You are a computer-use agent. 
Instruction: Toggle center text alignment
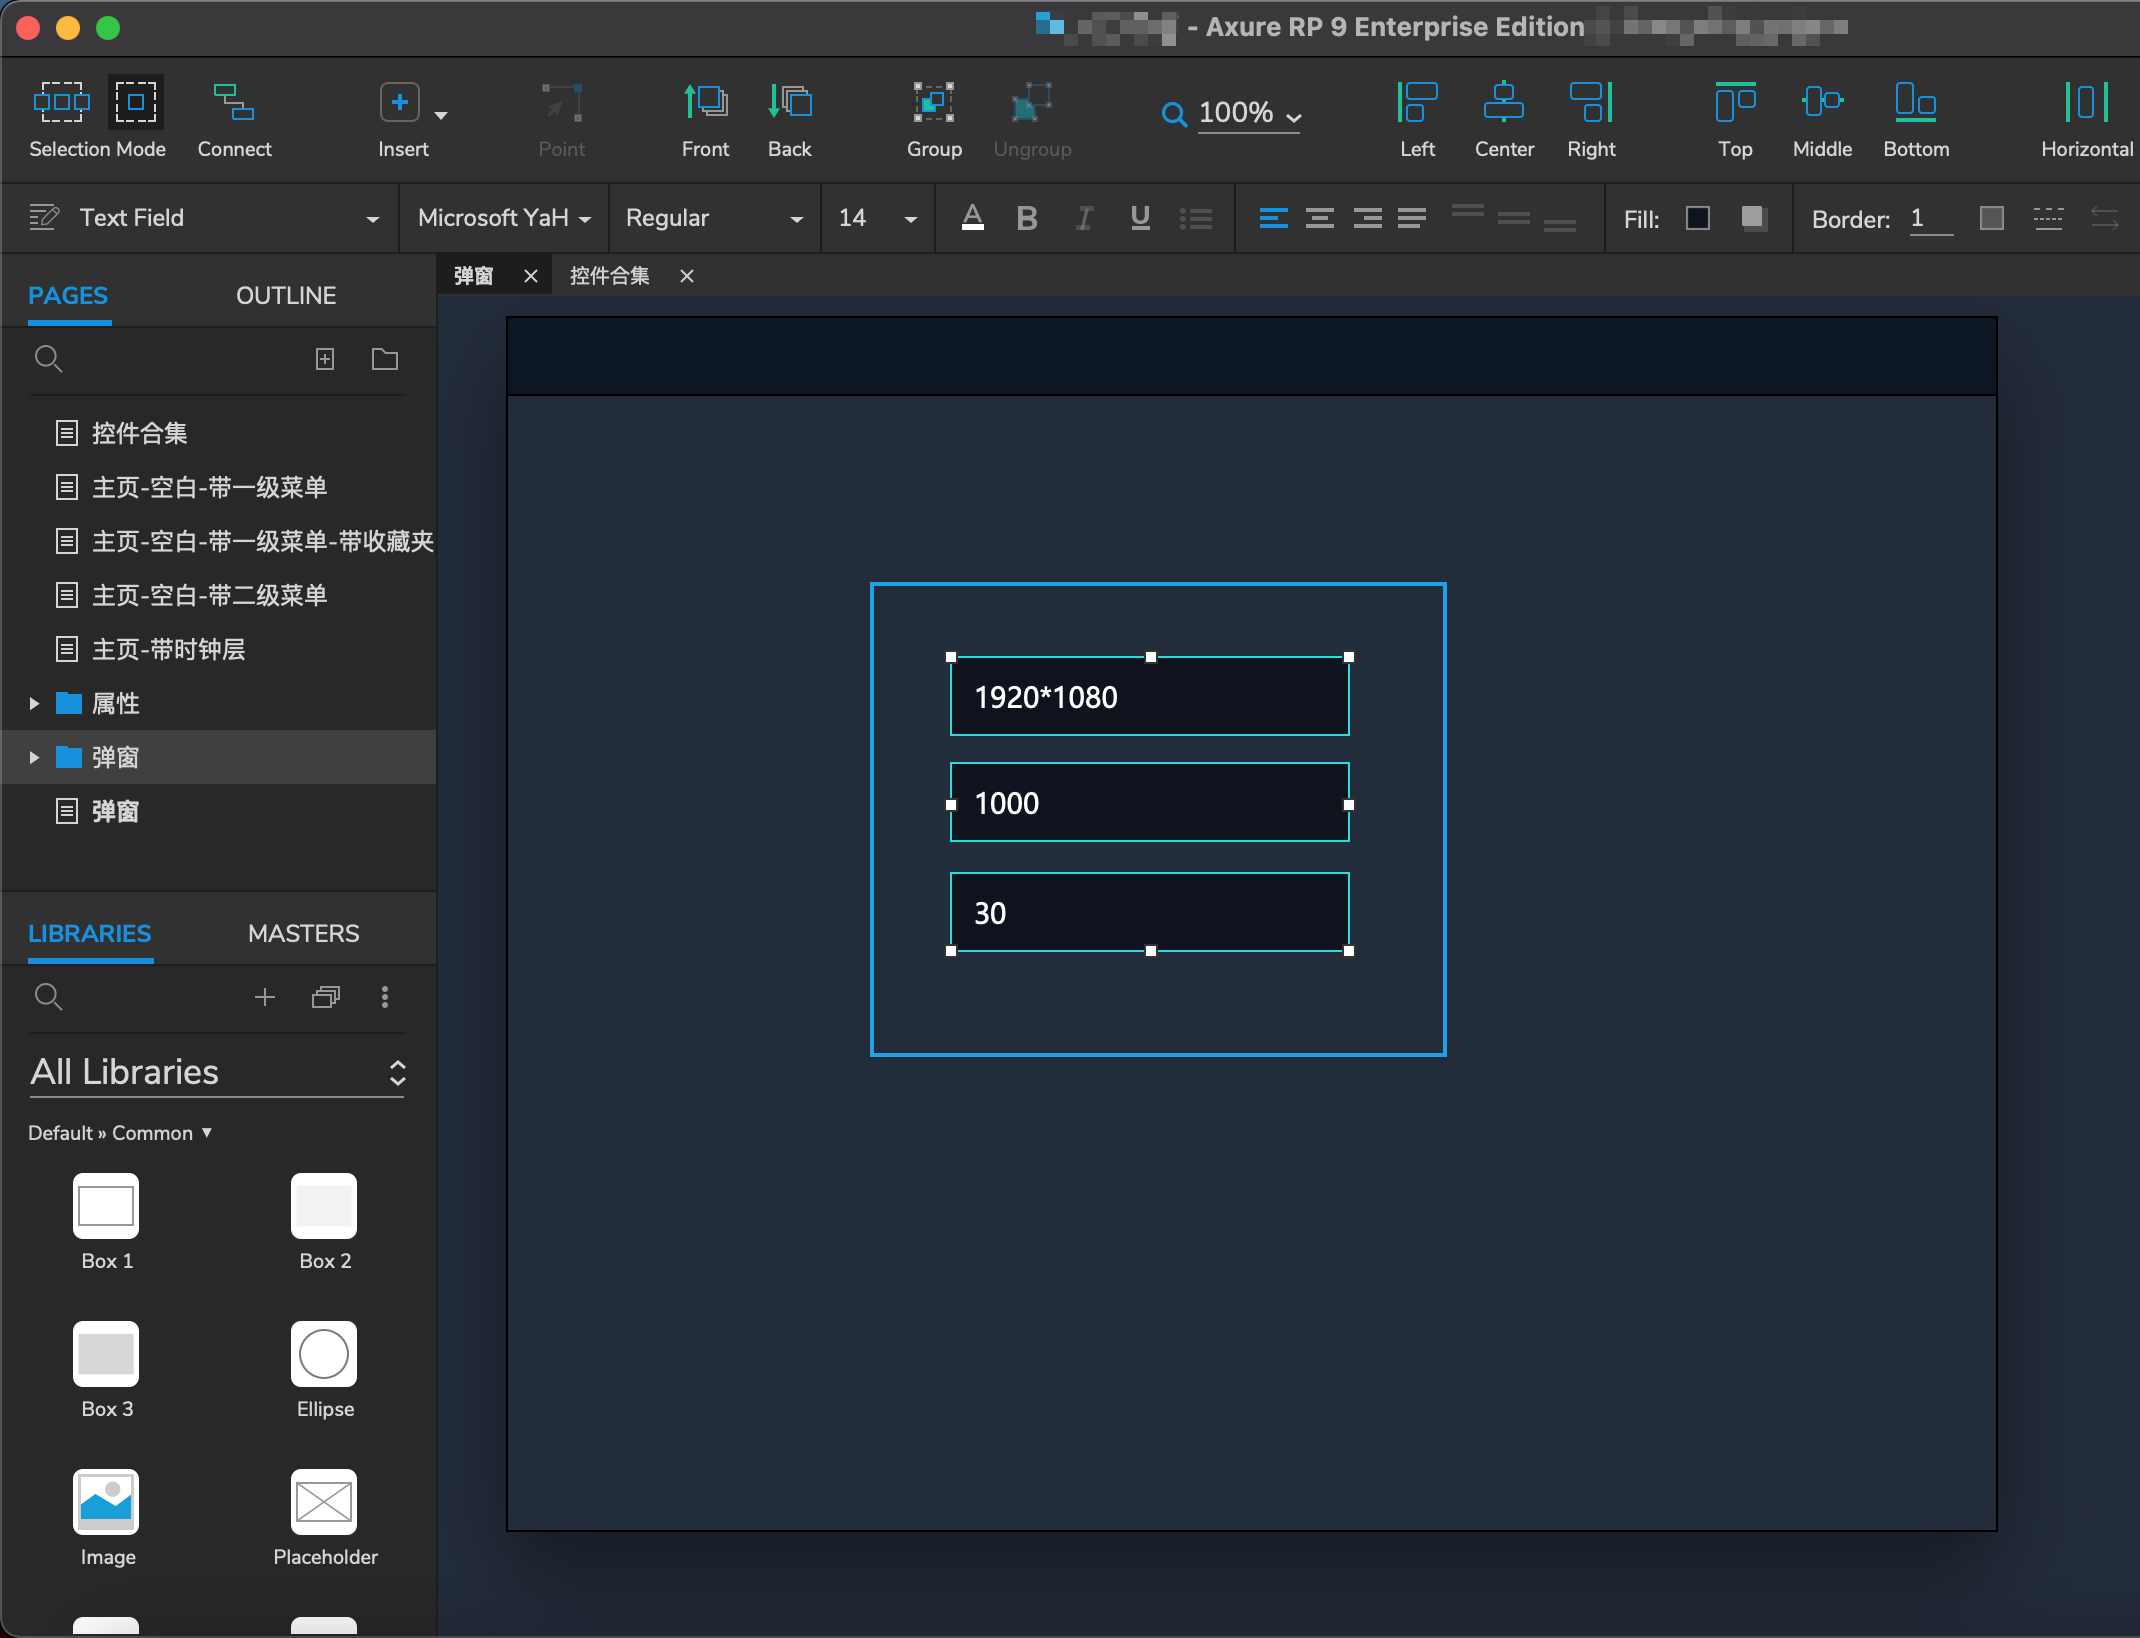1320,218
